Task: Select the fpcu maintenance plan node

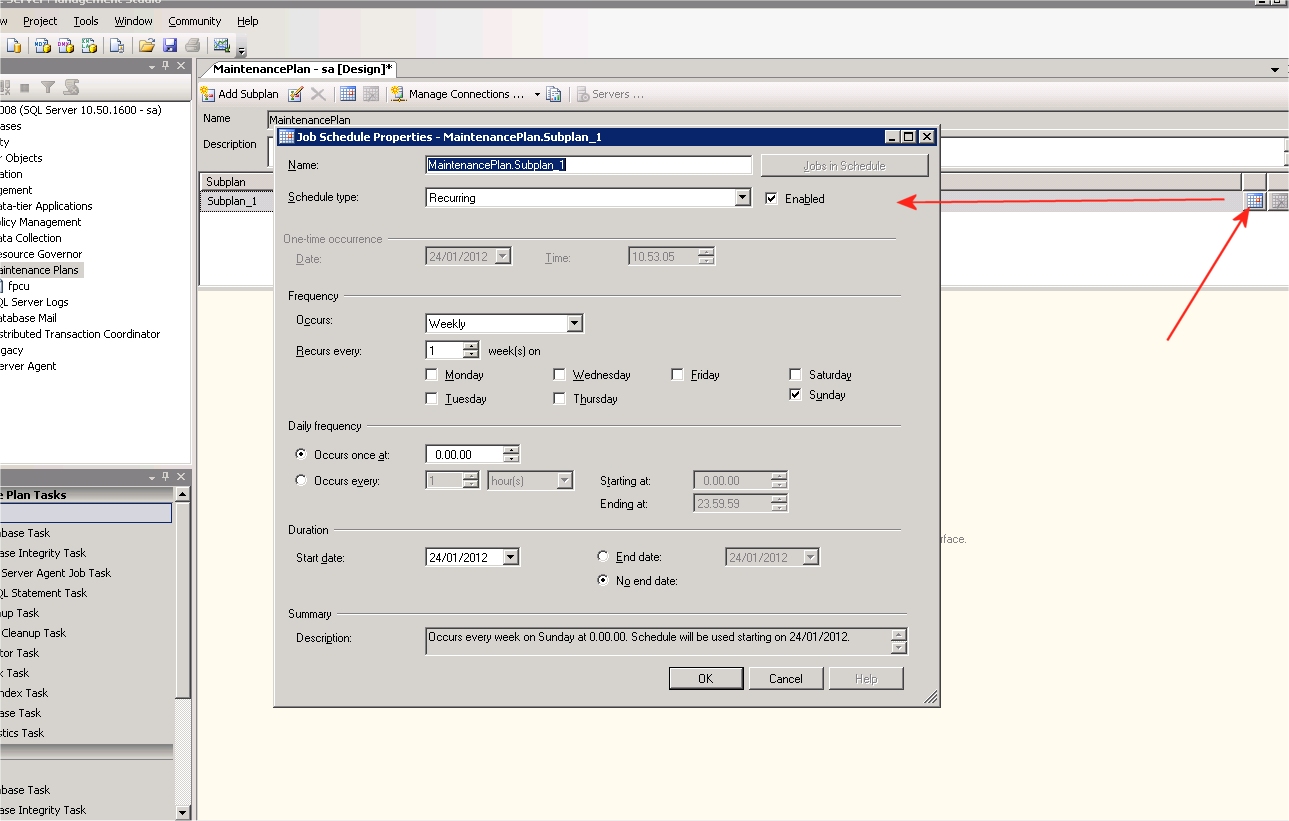Action: coord(19,286)
